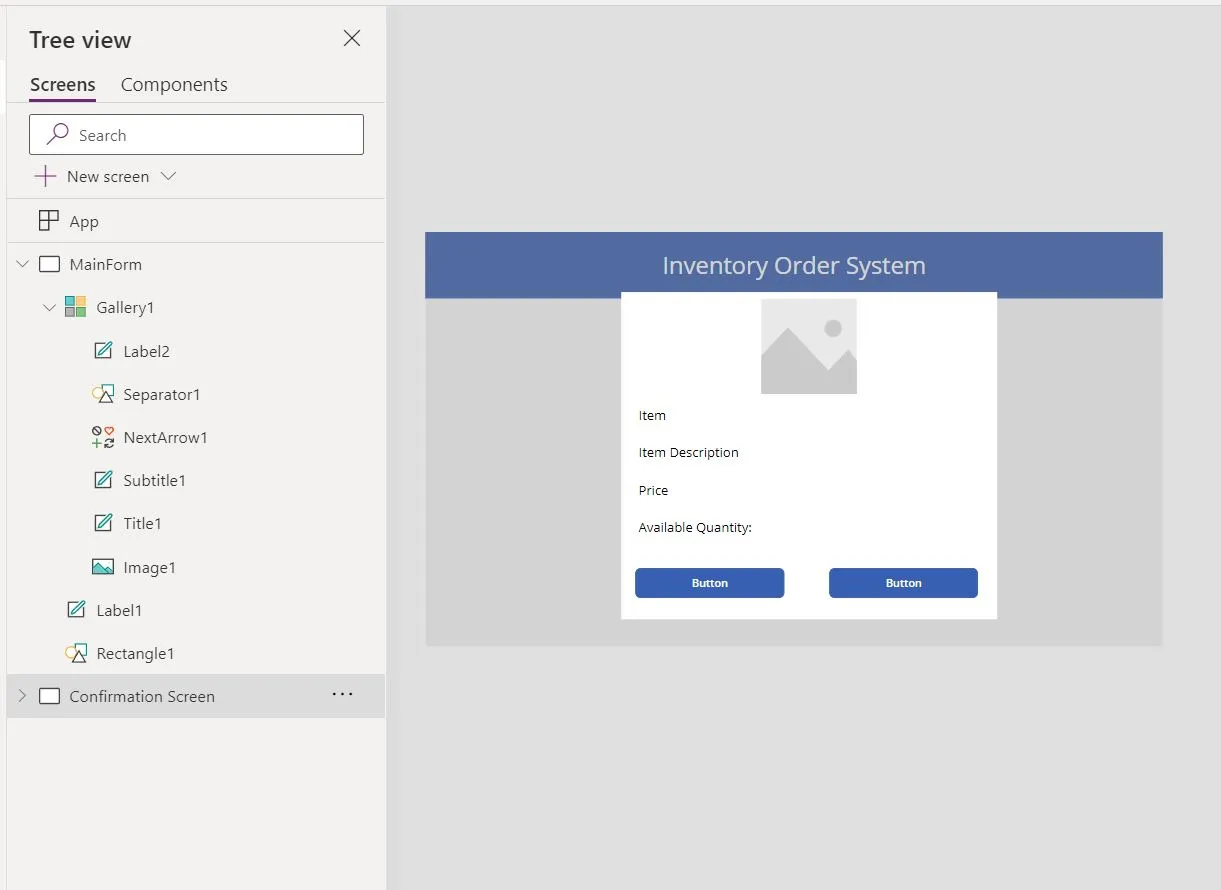The image size is (1221, 890).
Task: Switch to the Components tab
Action: (x=173, y=84)
